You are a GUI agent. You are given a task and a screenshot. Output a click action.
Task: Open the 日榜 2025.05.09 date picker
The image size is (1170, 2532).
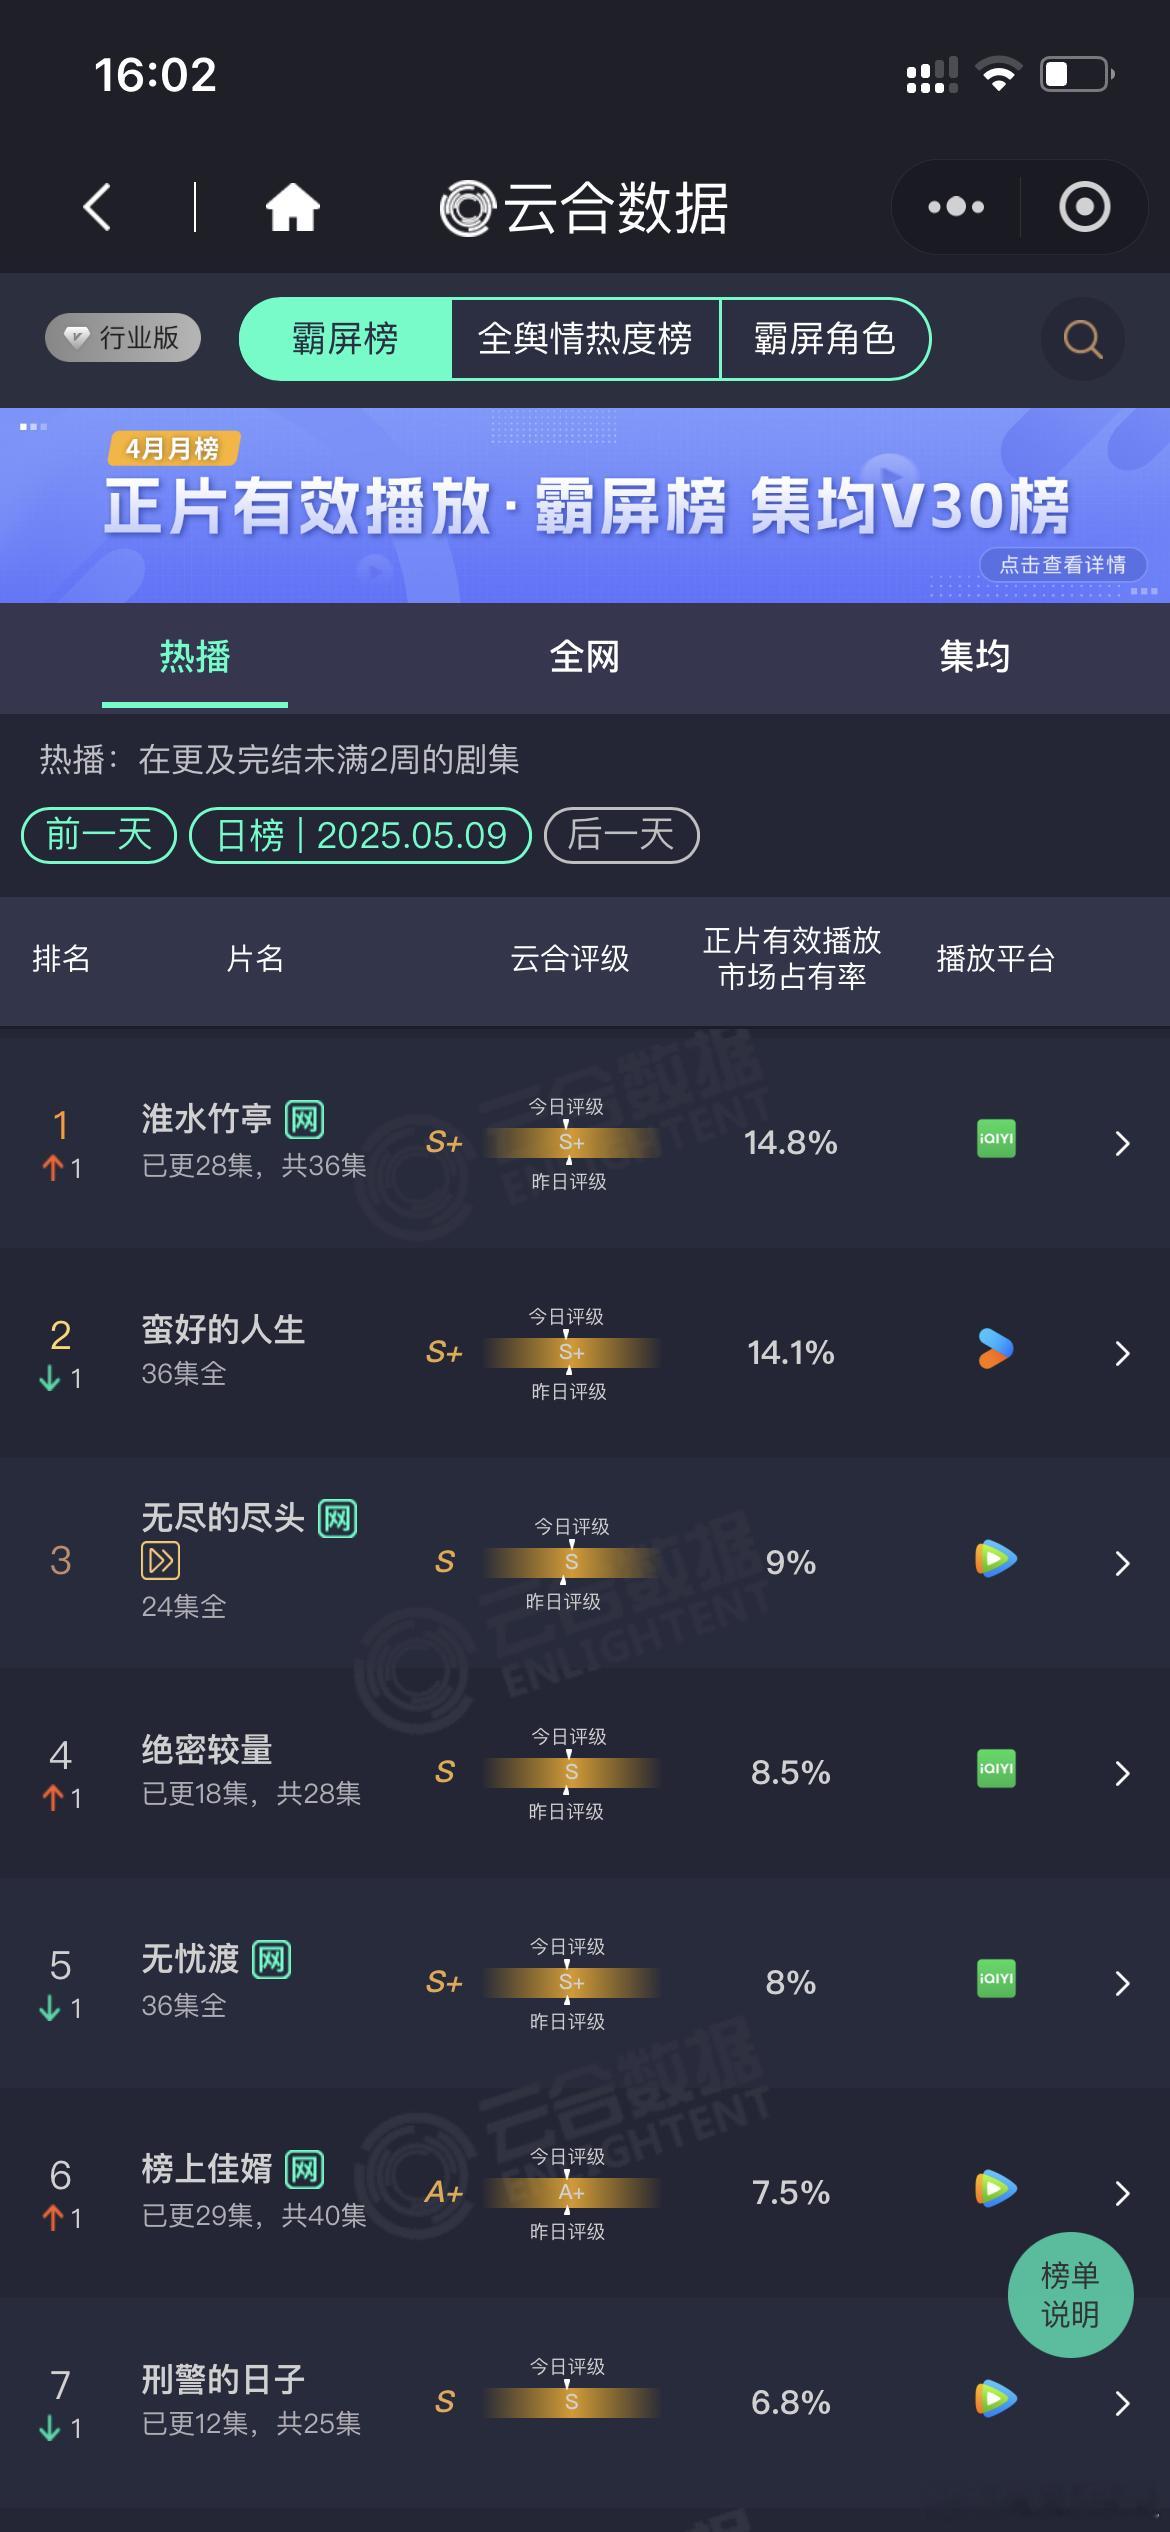click(360, 835)
